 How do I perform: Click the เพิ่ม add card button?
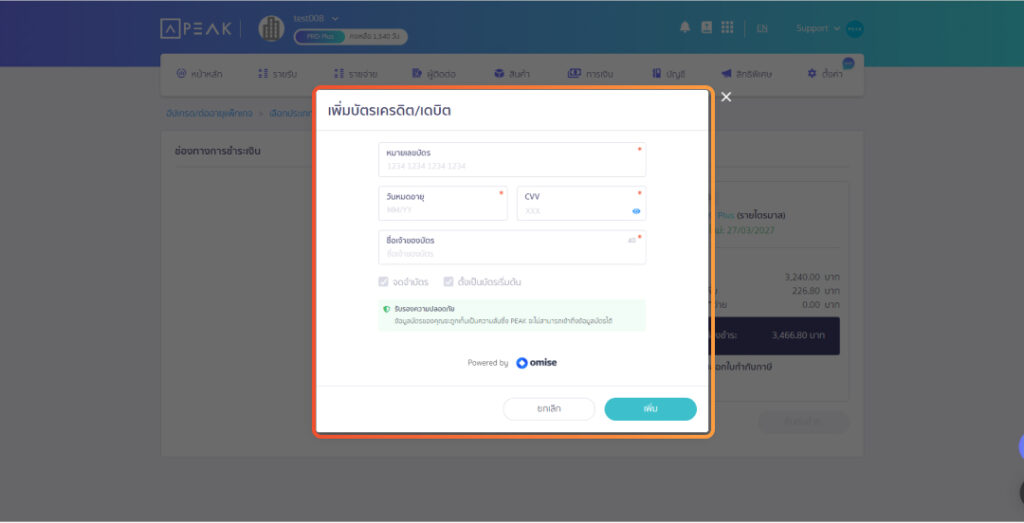tap(650, 409)
